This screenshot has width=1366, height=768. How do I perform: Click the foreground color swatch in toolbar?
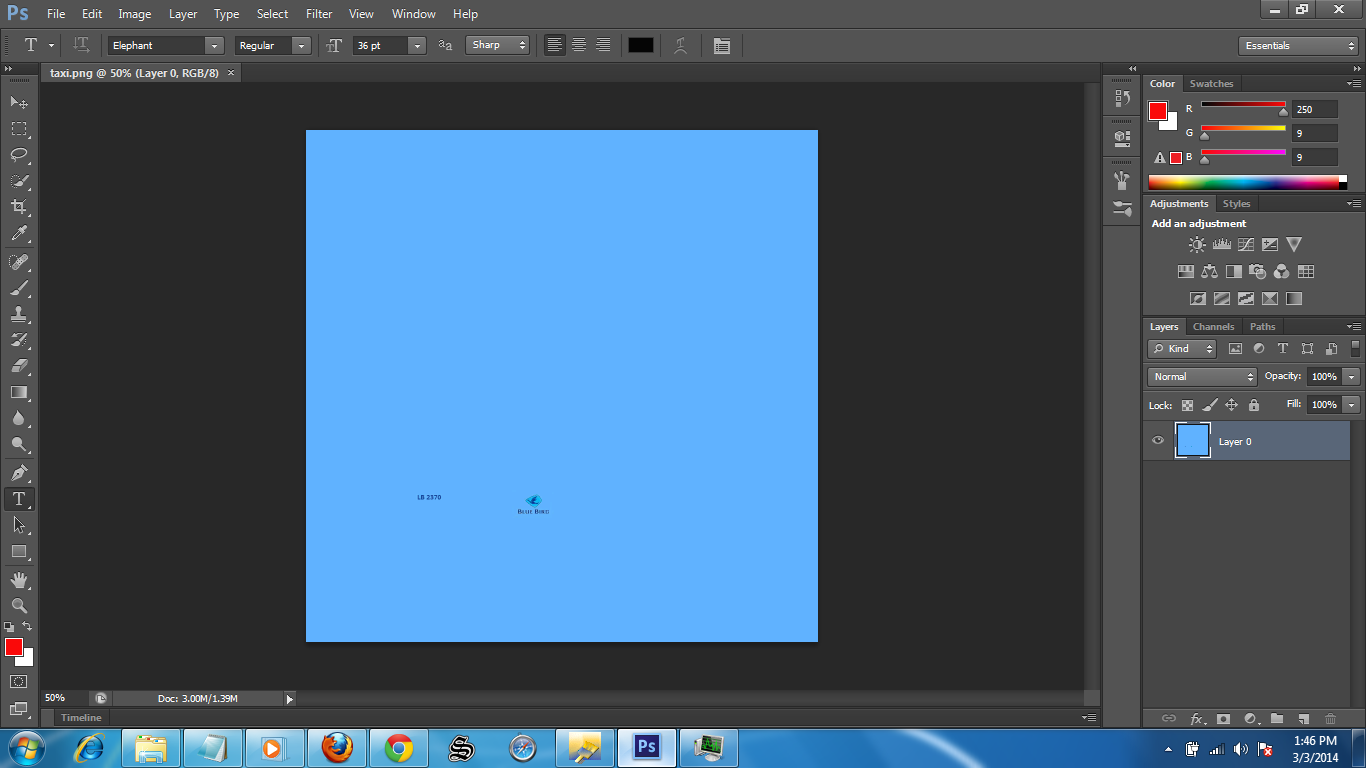(x=14, y=647)
